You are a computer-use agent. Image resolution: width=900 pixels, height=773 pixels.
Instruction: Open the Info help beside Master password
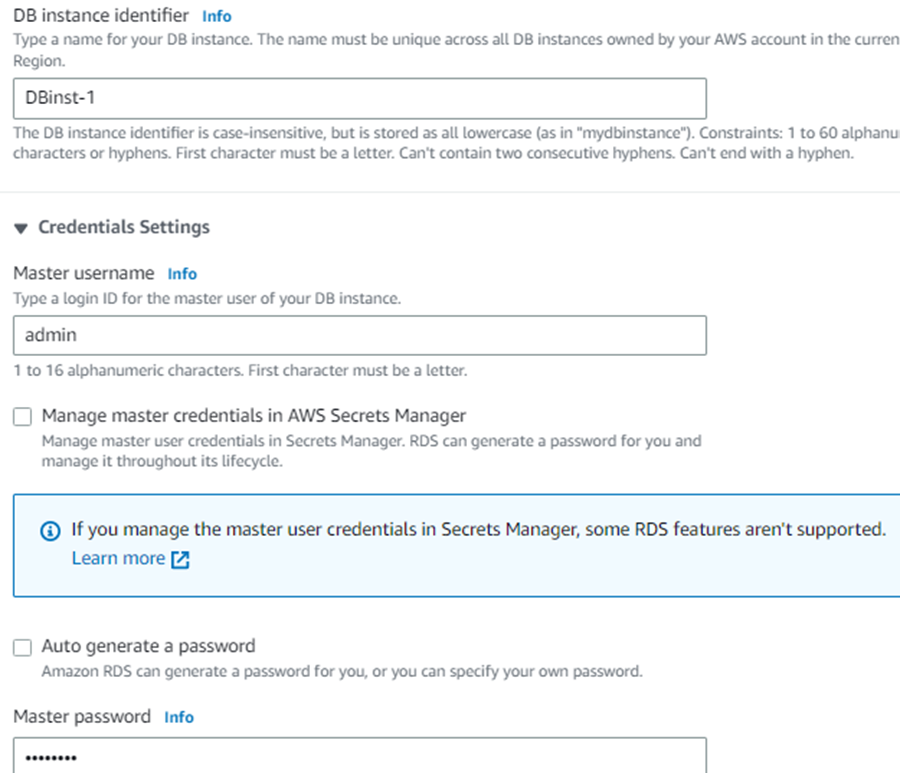coord(179,717)
